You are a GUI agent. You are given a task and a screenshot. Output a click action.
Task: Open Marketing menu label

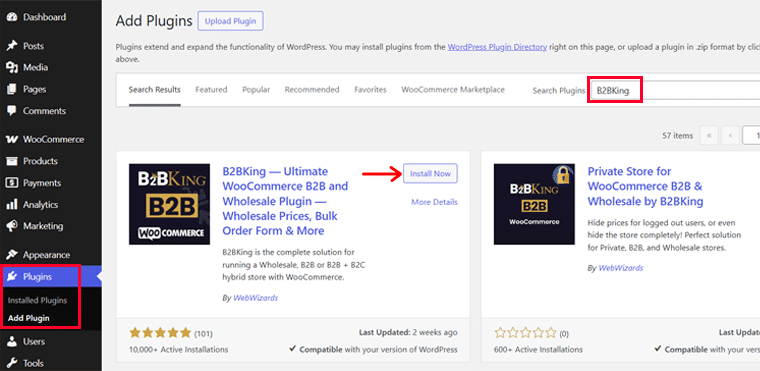pos(43,226)
